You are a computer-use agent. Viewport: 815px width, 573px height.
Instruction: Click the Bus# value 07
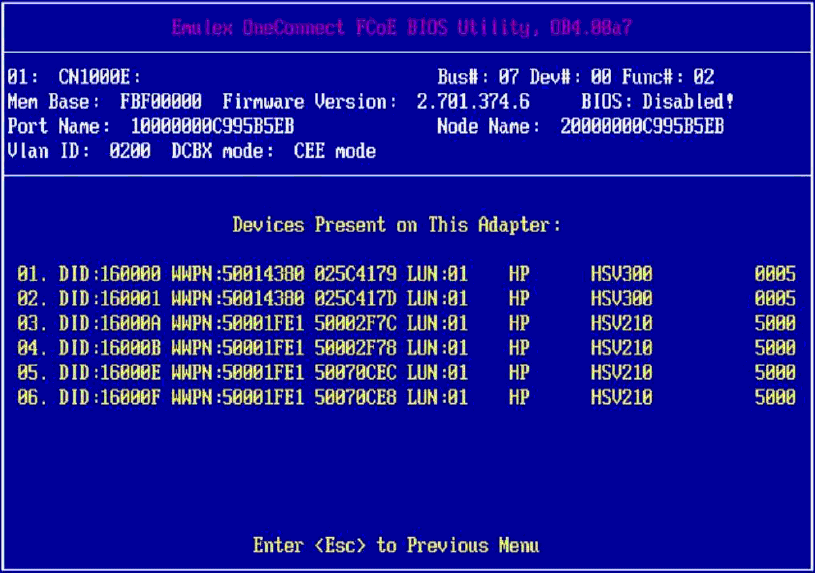pos(509,77)
